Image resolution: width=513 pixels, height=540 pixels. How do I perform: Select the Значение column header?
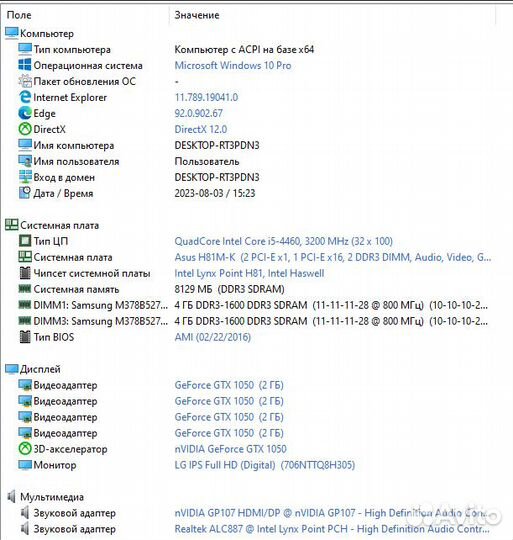(x=197, y=15)
